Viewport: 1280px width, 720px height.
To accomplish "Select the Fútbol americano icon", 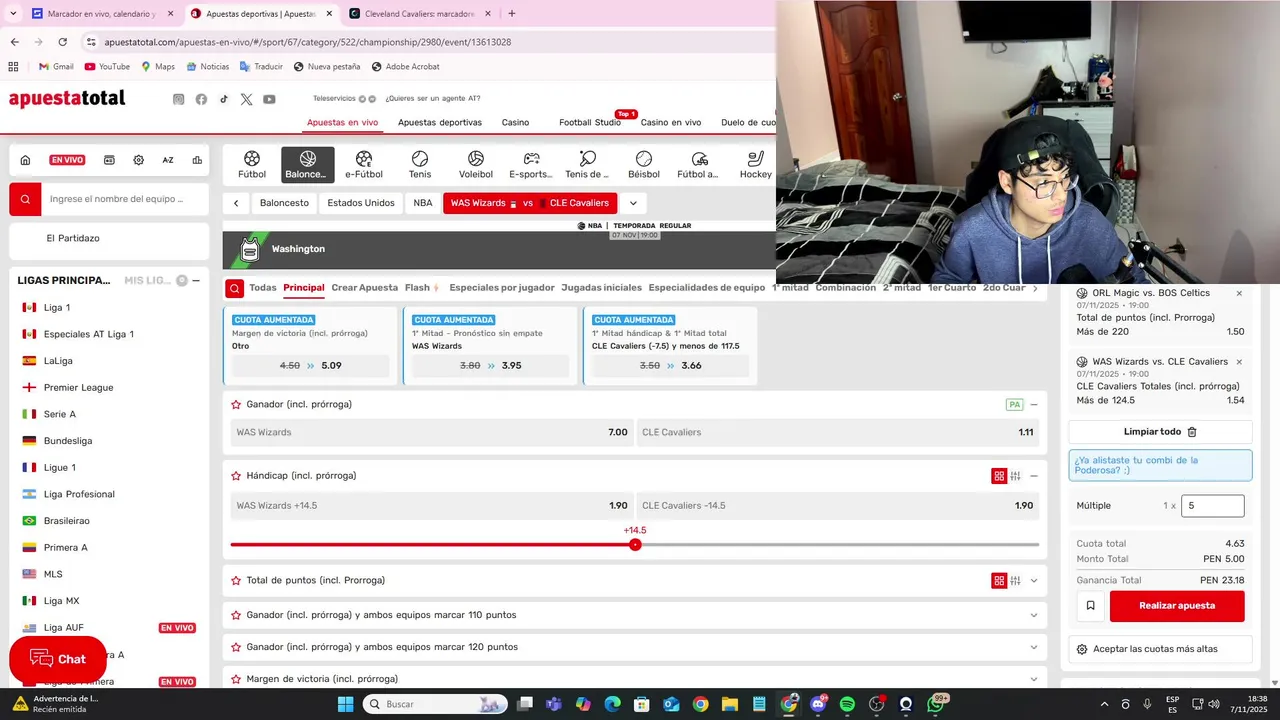I will 699,165.
